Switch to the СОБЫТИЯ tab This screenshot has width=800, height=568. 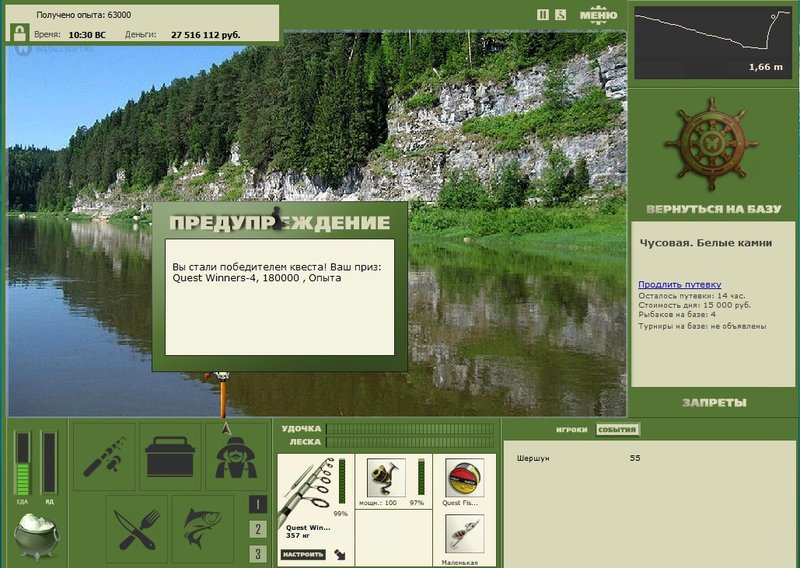pos(617,430)
